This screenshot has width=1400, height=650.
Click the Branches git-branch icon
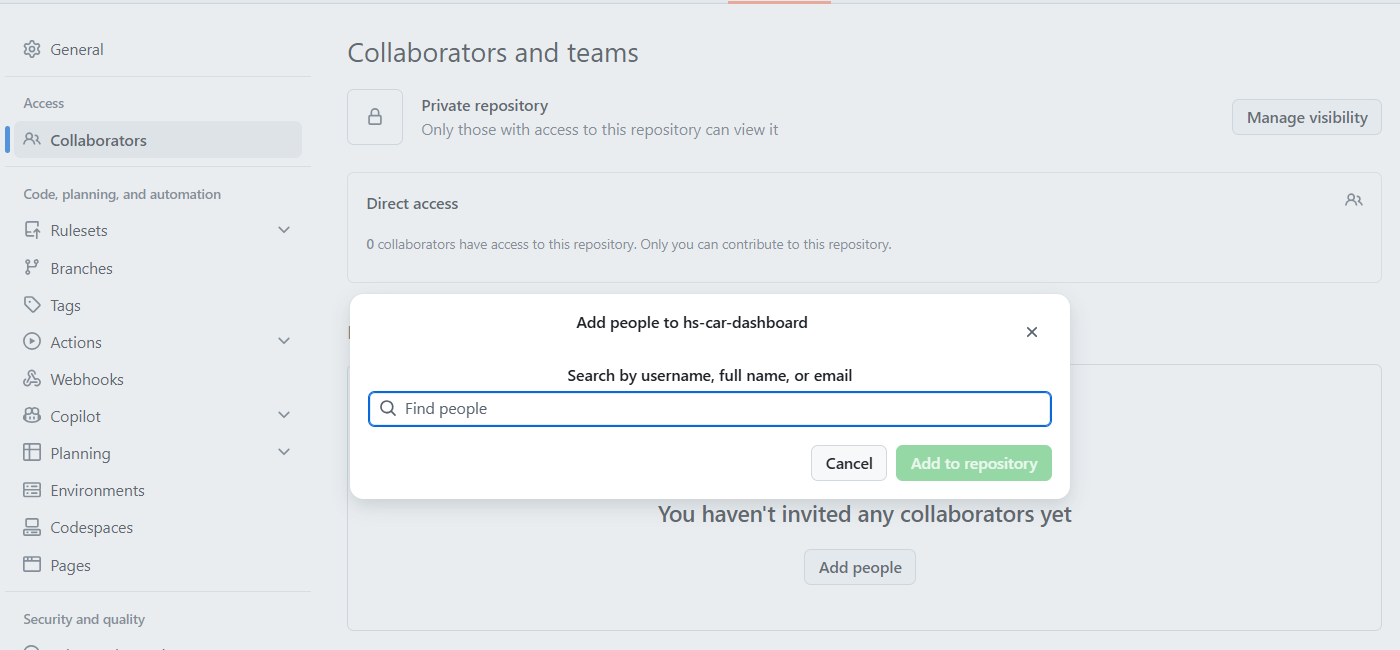(x=32, y=268)
